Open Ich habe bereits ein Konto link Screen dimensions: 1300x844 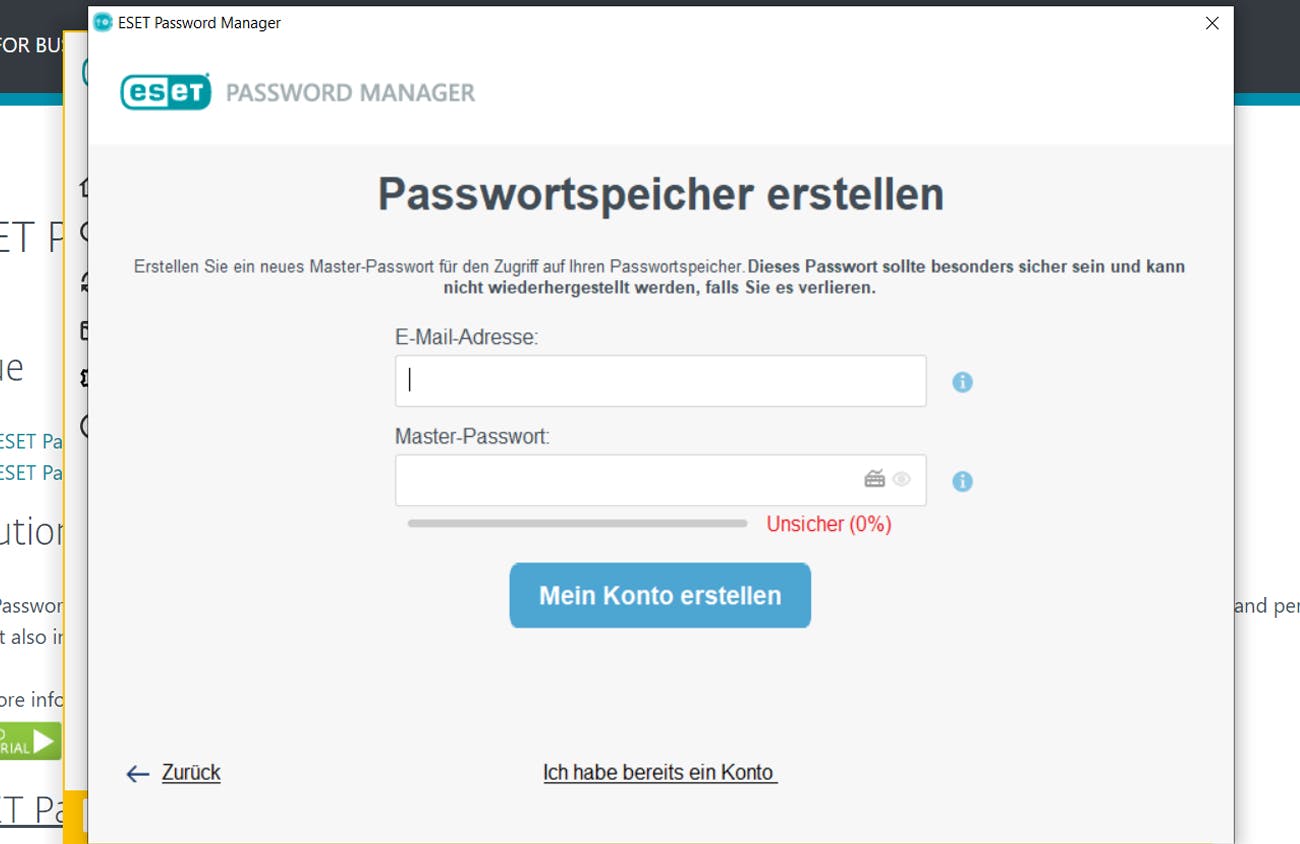[x=660, y=772]
